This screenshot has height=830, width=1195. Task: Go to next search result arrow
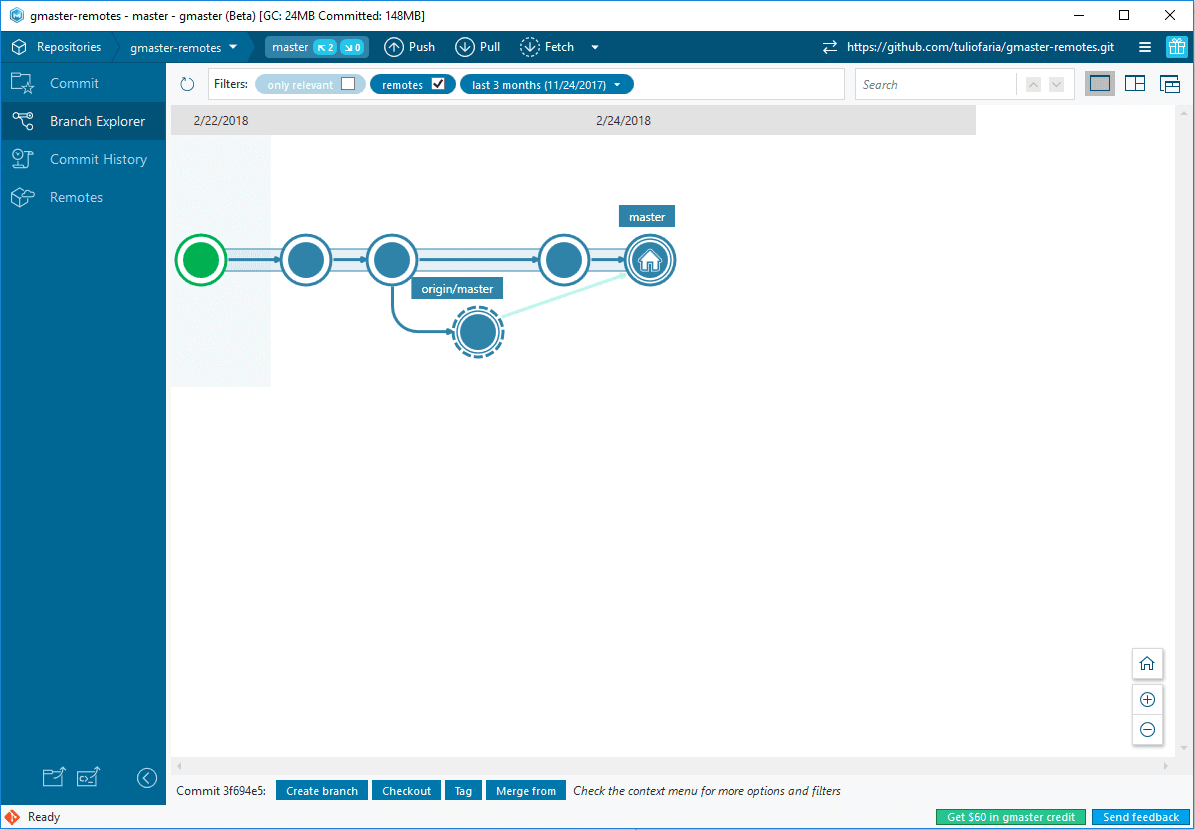pyautogui.click(x=1056, y=85)
